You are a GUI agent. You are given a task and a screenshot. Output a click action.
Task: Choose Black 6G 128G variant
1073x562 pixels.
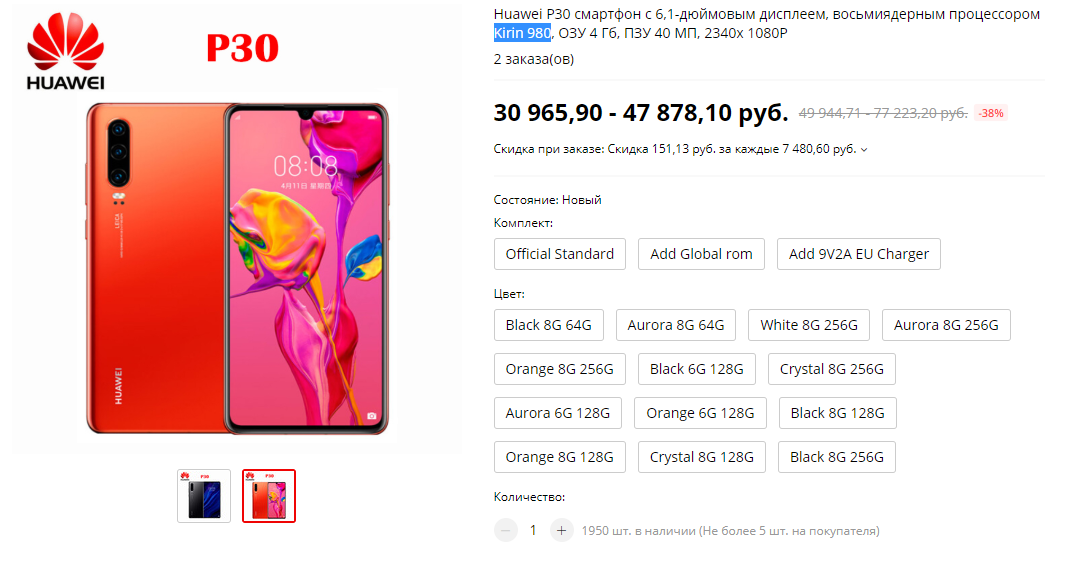click(x=697, y=369)
